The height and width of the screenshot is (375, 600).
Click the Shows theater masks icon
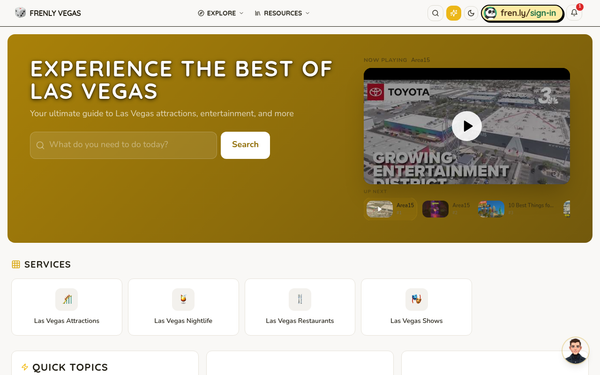click(416, 299)
